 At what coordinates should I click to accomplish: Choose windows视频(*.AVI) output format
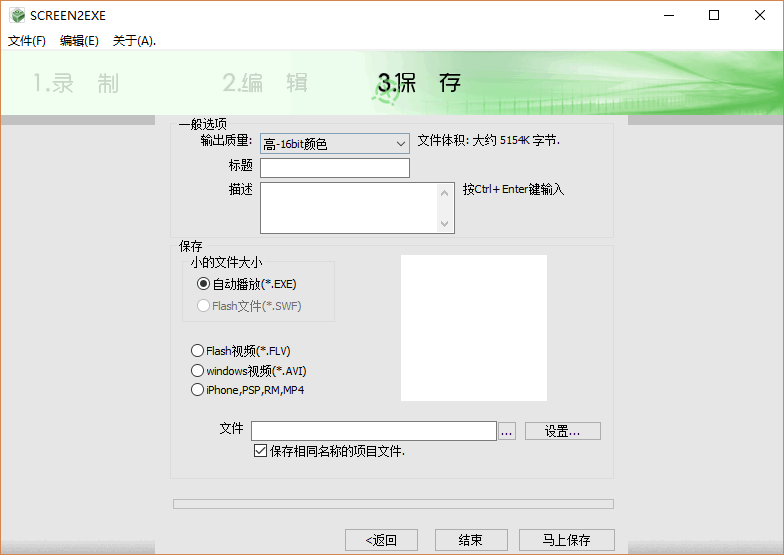pyautogui.click(x=248, y=371)
